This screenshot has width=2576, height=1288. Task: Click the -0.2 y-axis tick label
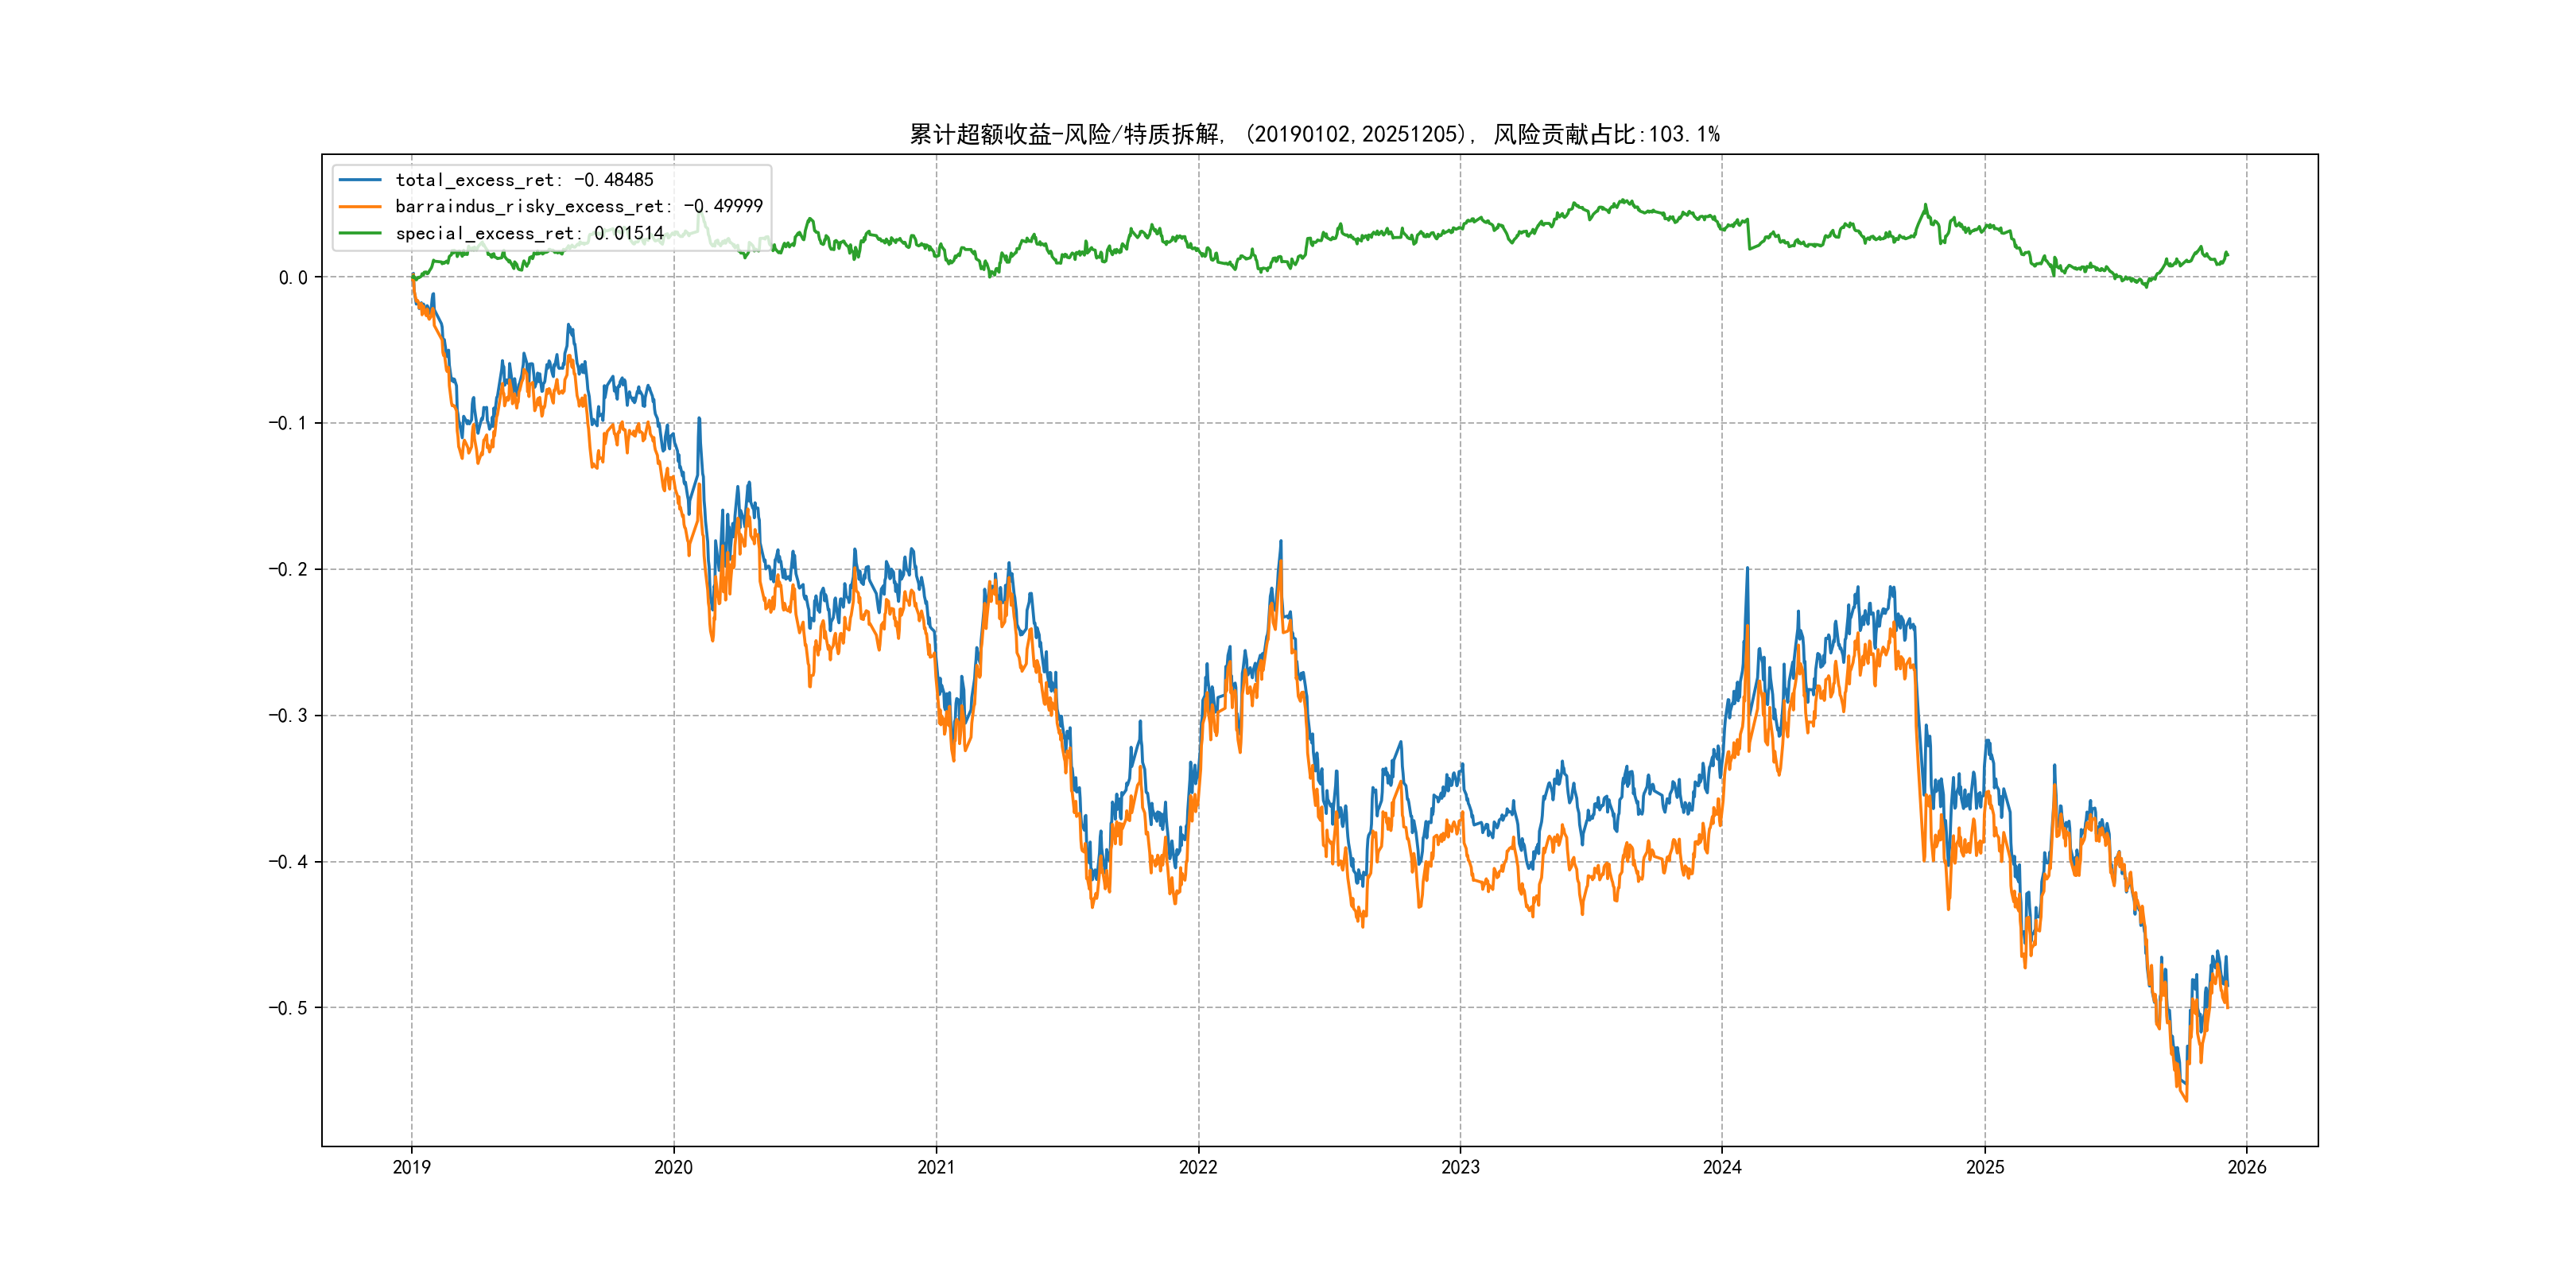(287, 570)
